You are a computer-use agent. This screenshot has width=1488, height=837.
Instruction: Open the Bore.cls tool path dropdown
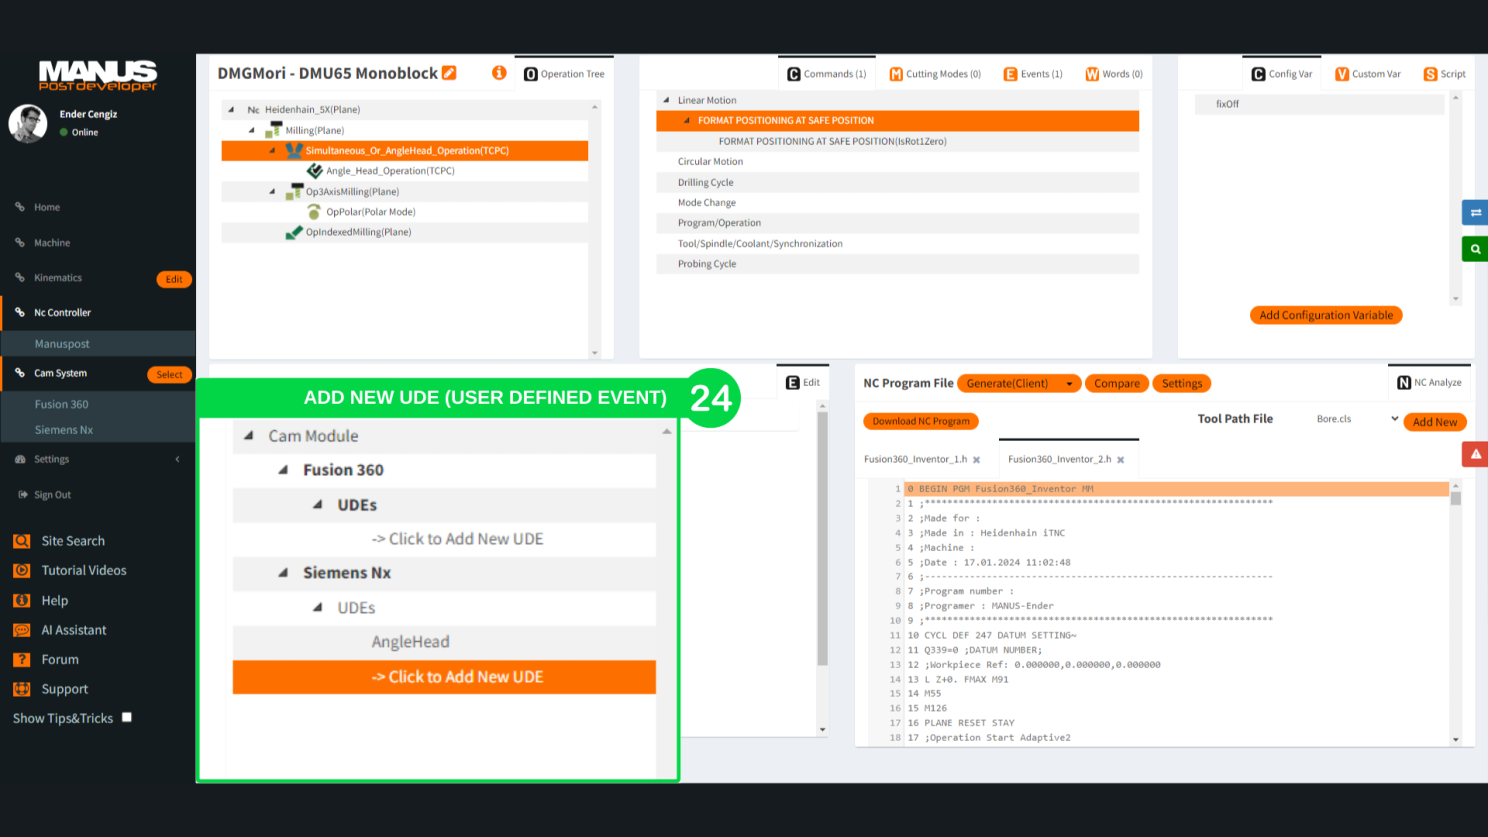point(1394,419)
